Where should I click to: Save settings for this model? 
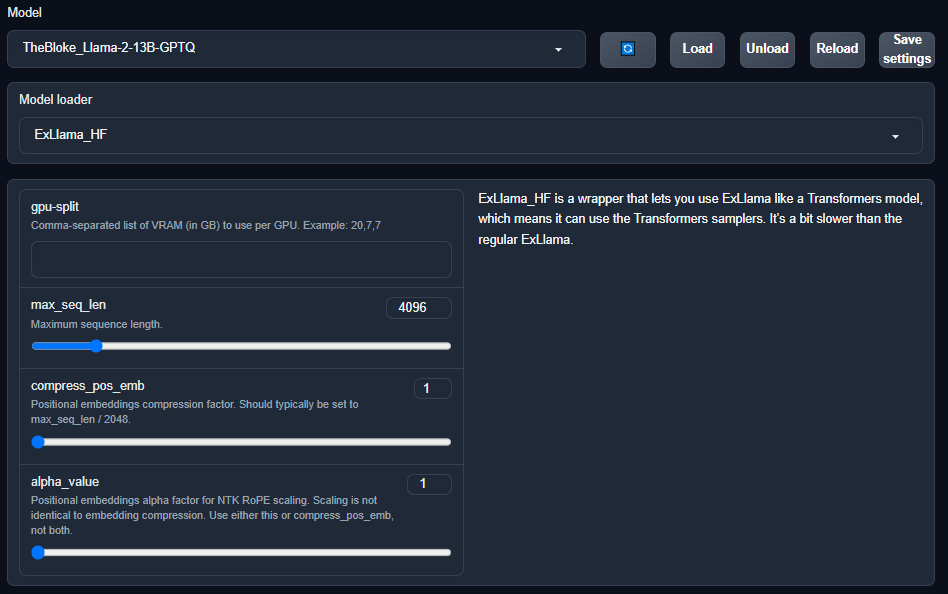pos(905,49)
